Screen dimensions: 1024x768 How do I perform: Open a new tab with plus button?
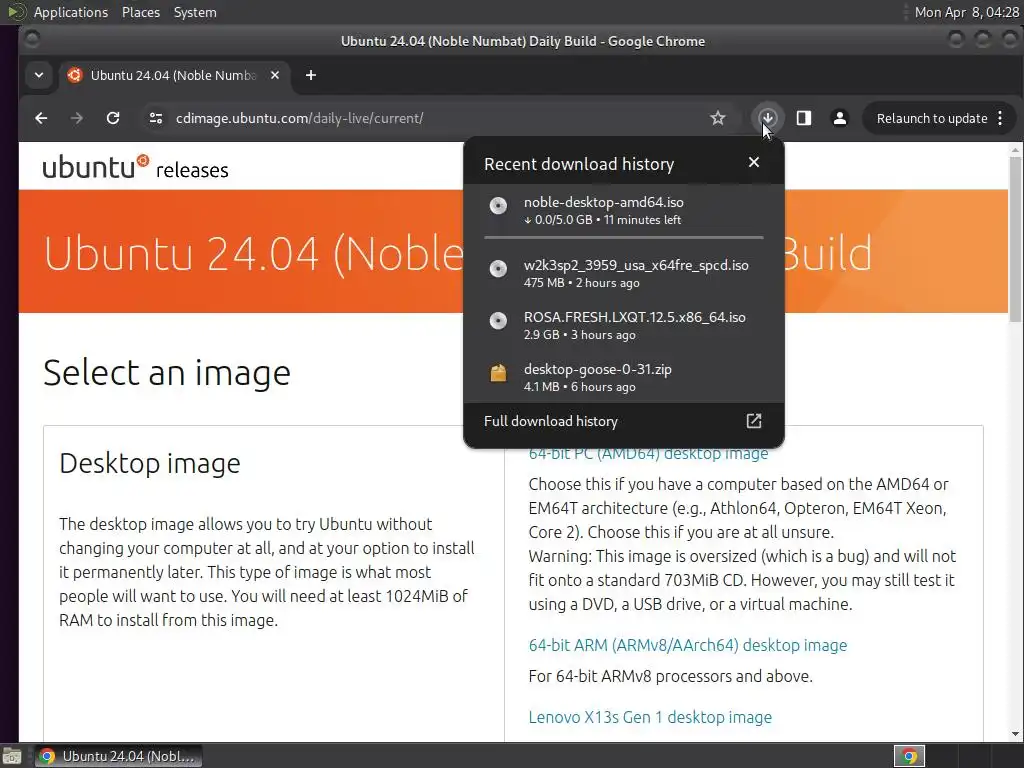311,75
